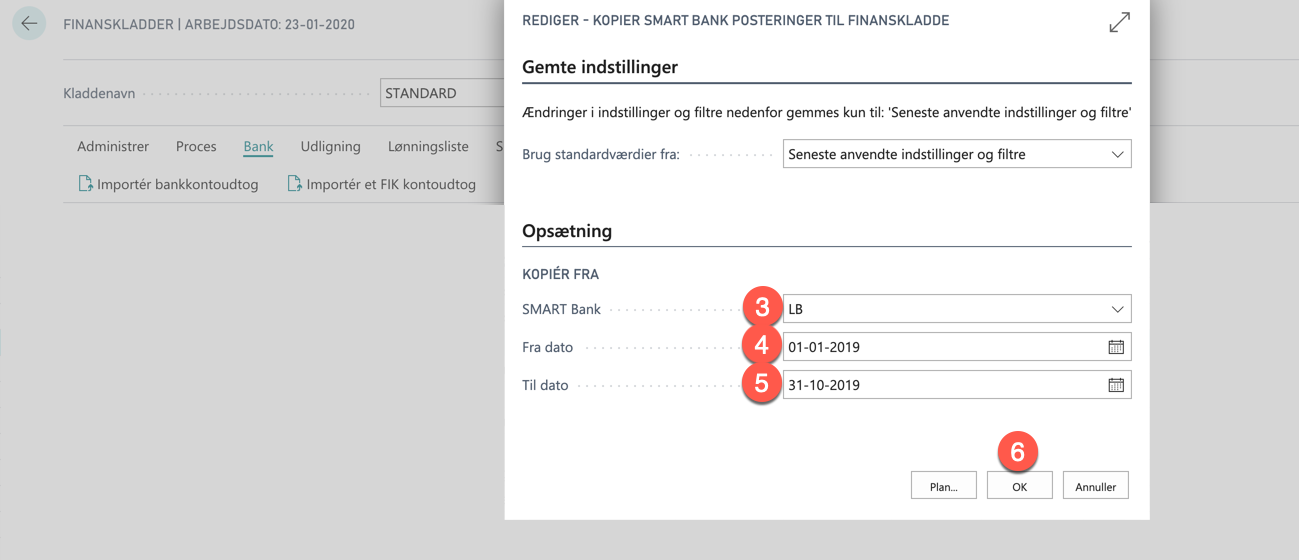The width and height of the screenshot is (1299, 560).
Task: Open calendar picker for Til dato
Action: point(1116,385)
